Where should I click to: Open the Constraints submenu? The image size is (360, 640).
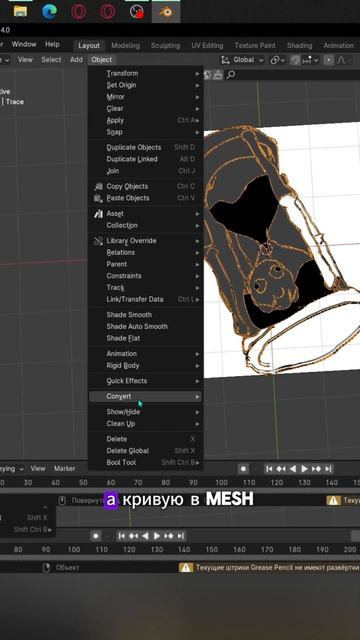[x=145, y=276]
